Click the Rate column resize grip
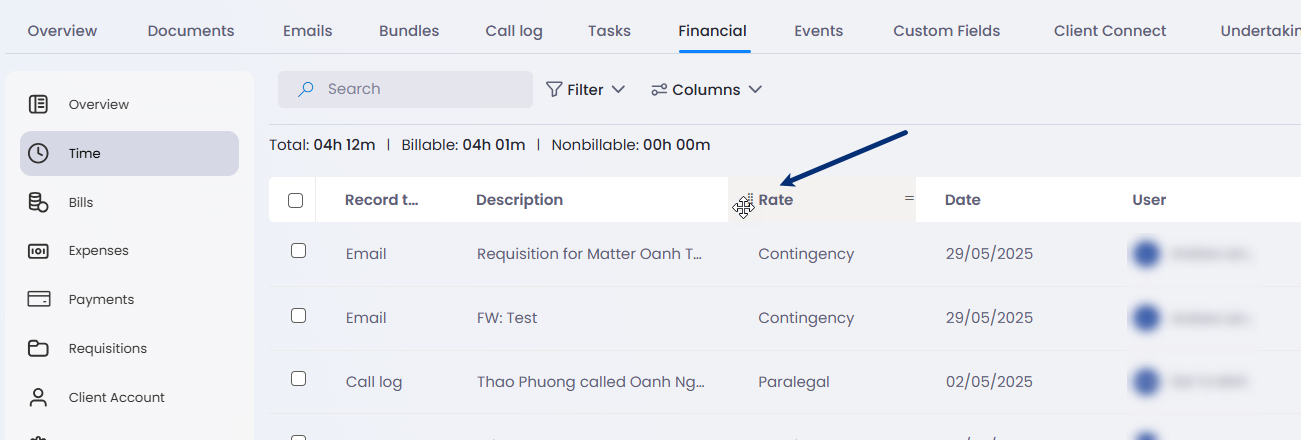Viewport: 1301px width, 440px height. 909,198
